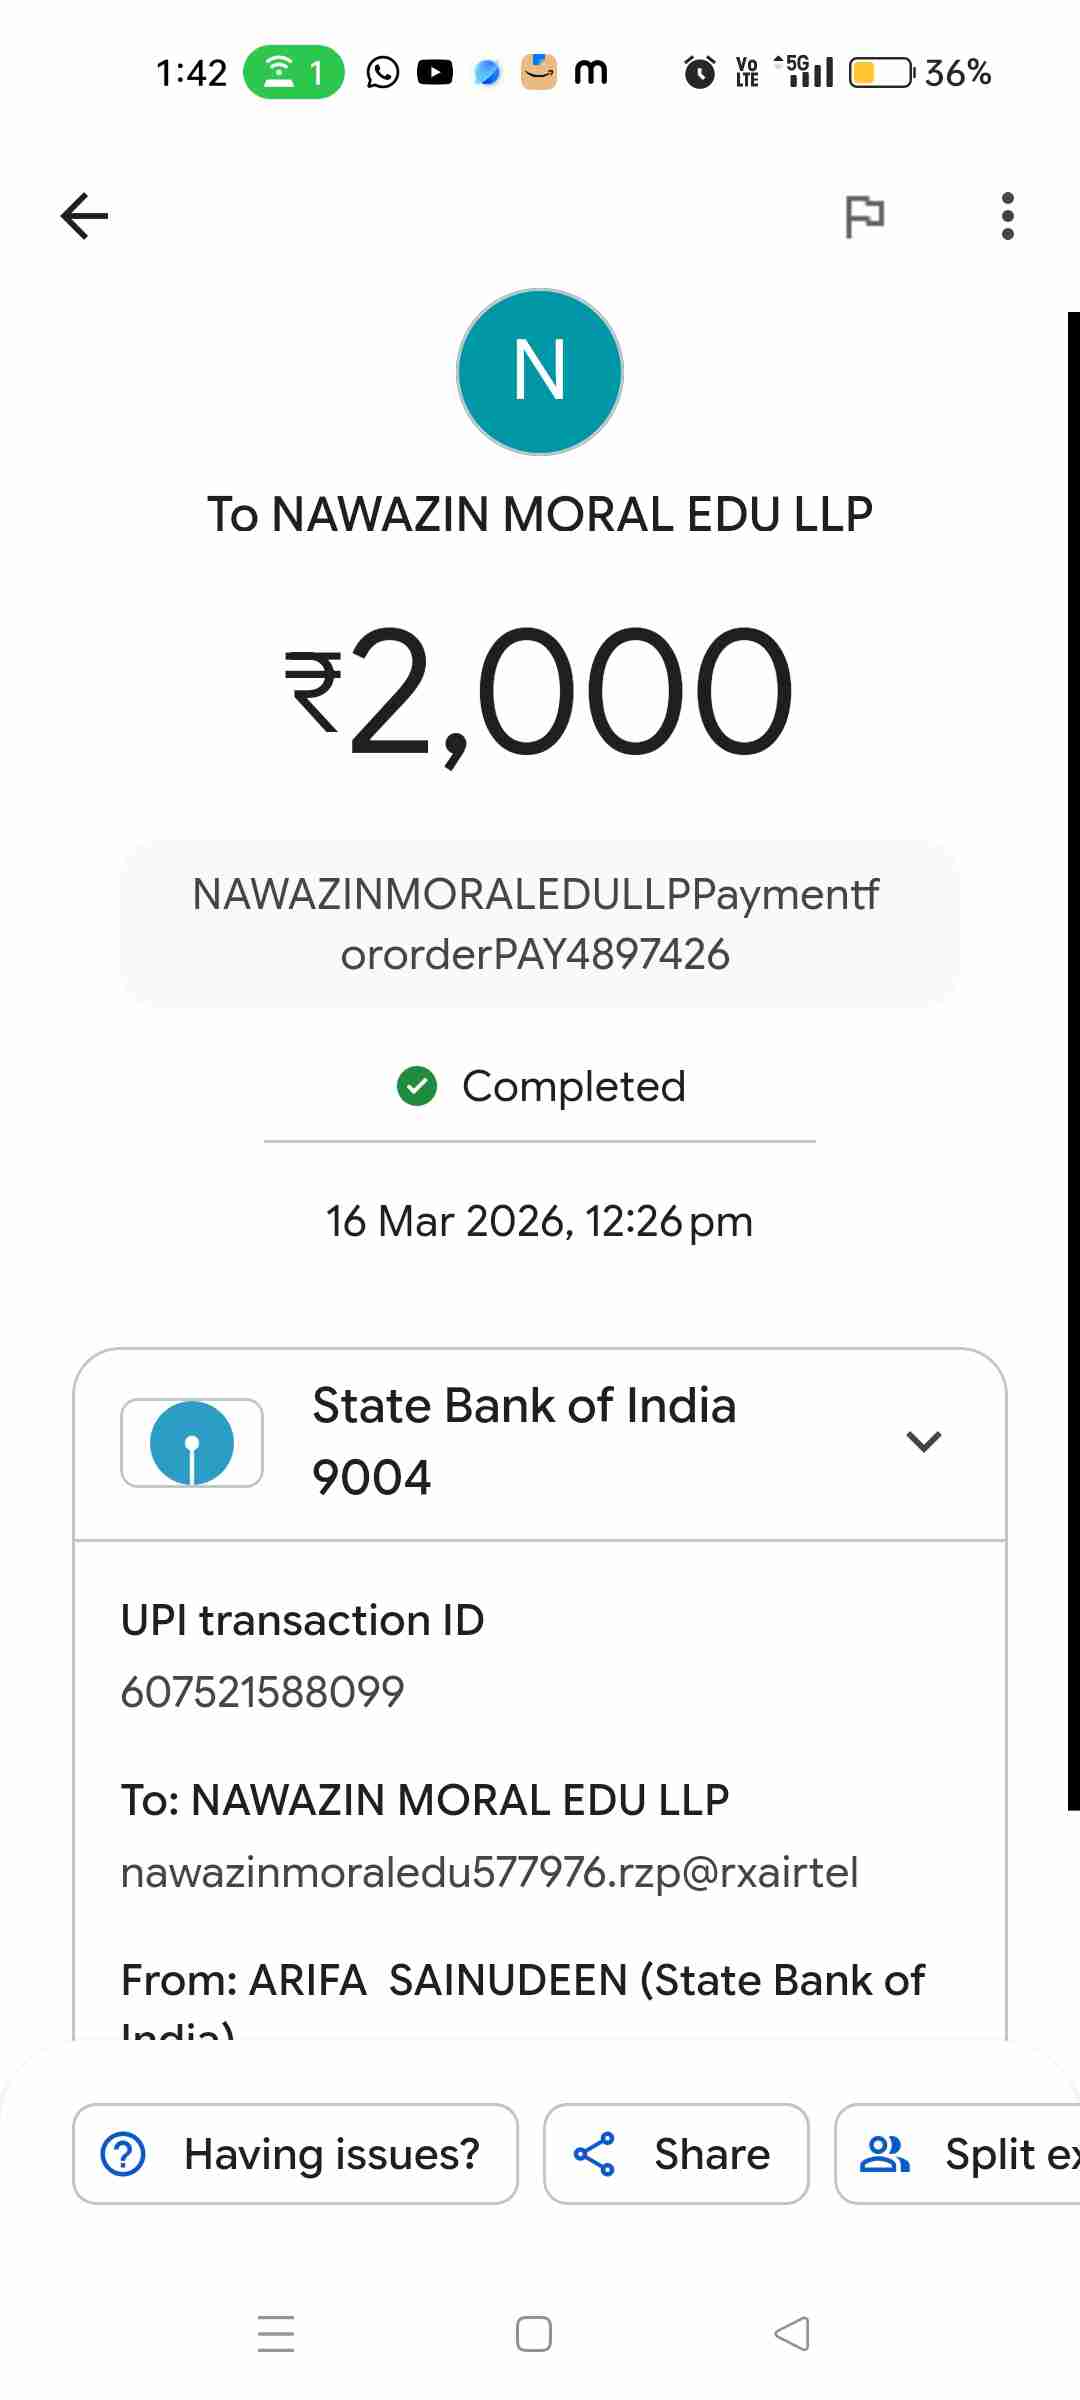The image size is (1080, 2400).
Task: Tap the green Completed checkmark icon
Action: tap(417, 1087)
